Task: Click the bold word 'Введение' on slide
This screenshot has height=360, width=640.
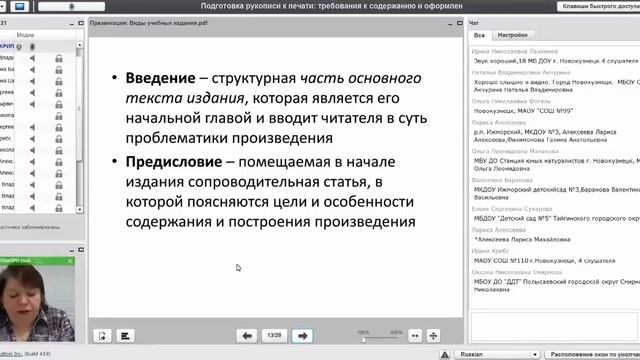Action: [160, 78]
